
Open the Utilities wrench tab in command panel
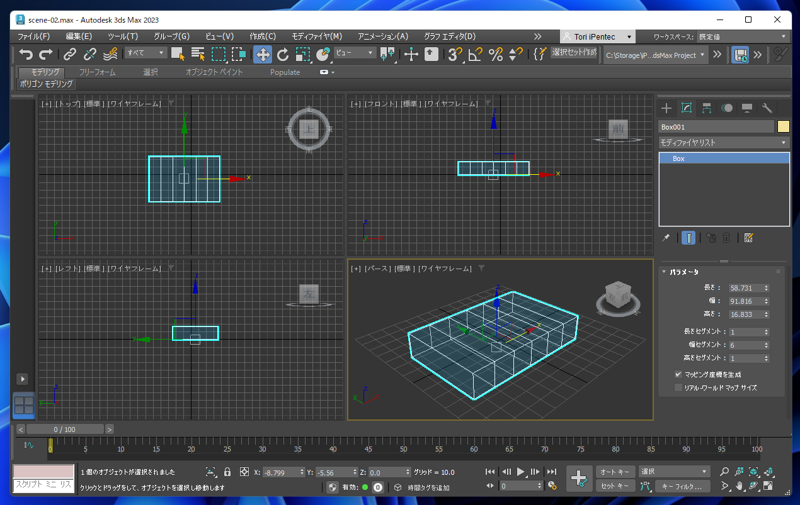pos(767,108)
